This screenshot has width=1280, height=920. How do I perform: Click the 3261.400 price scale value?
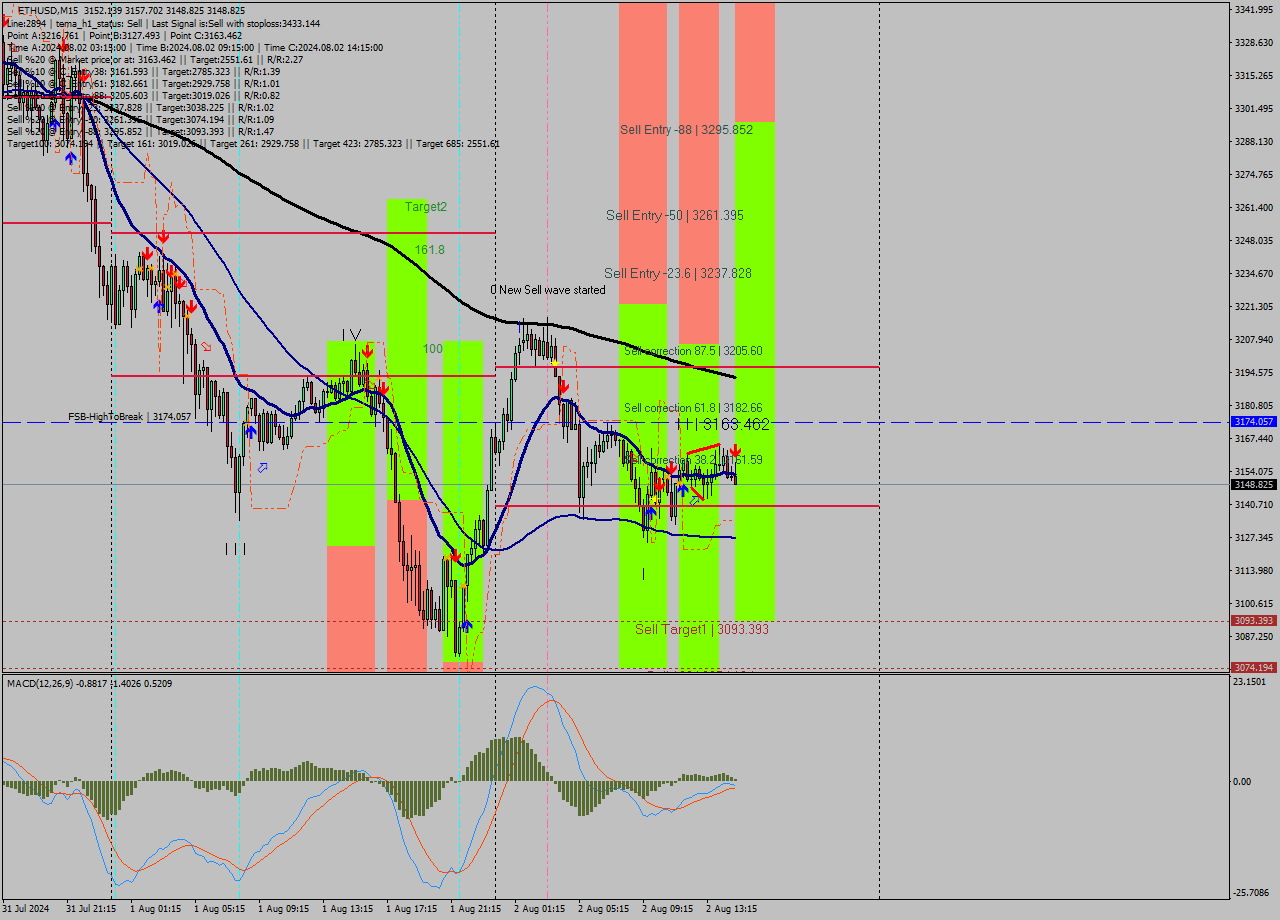[1253, 207]
